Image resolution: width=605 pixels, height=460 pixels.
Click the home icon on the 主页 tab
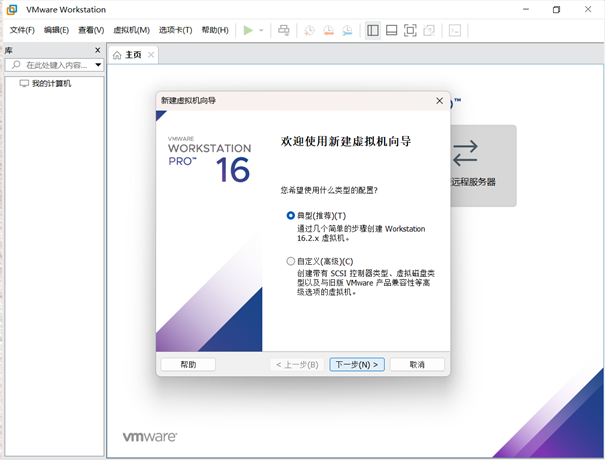point(117,55)
